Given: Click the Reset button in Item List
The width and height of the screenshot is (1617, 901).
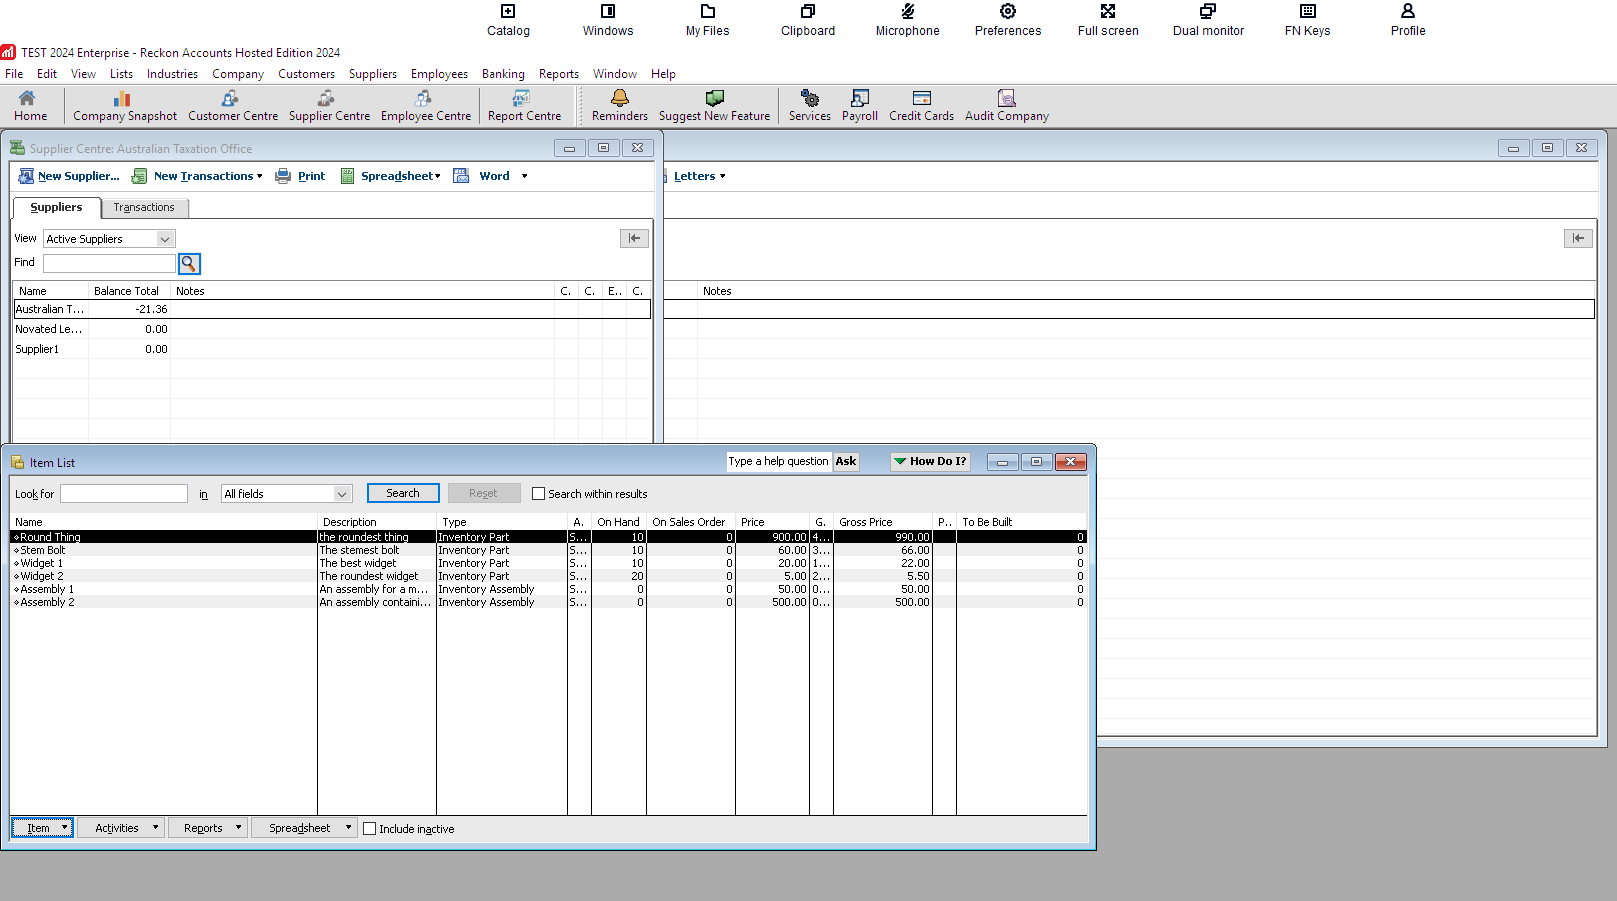Looking at the screenshot, I should pos(484,493).
